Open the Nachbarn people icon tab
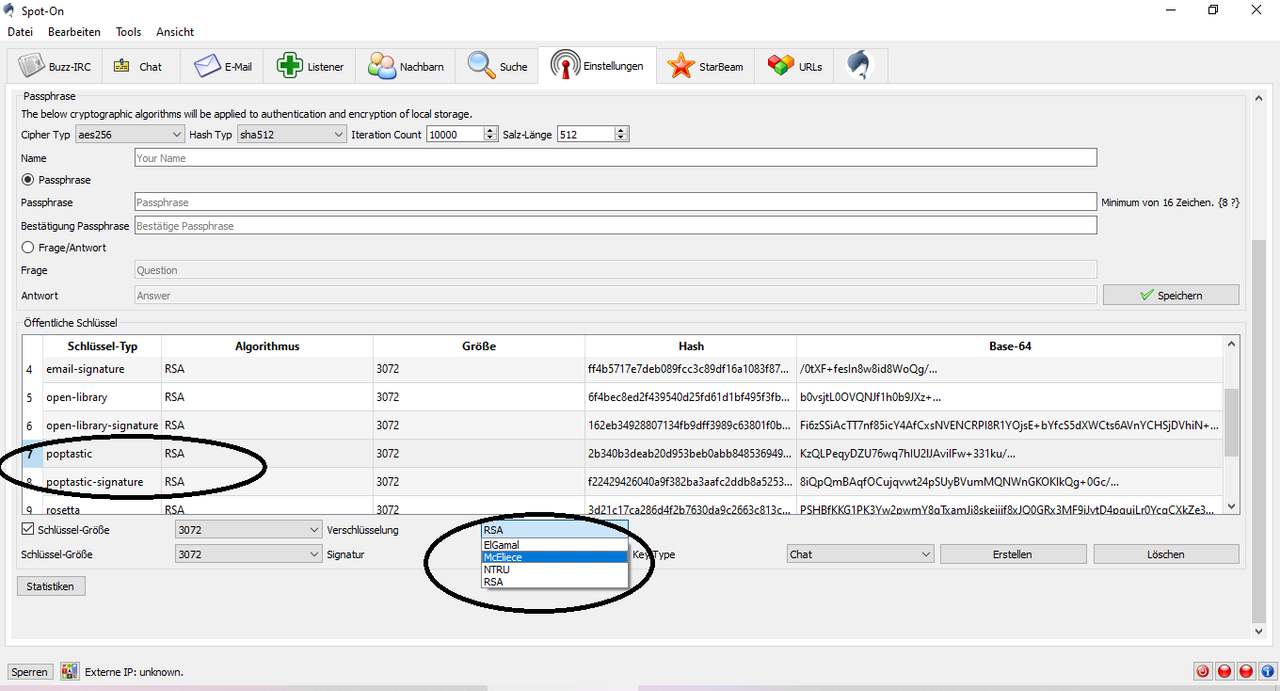 (x=406, y=66)
